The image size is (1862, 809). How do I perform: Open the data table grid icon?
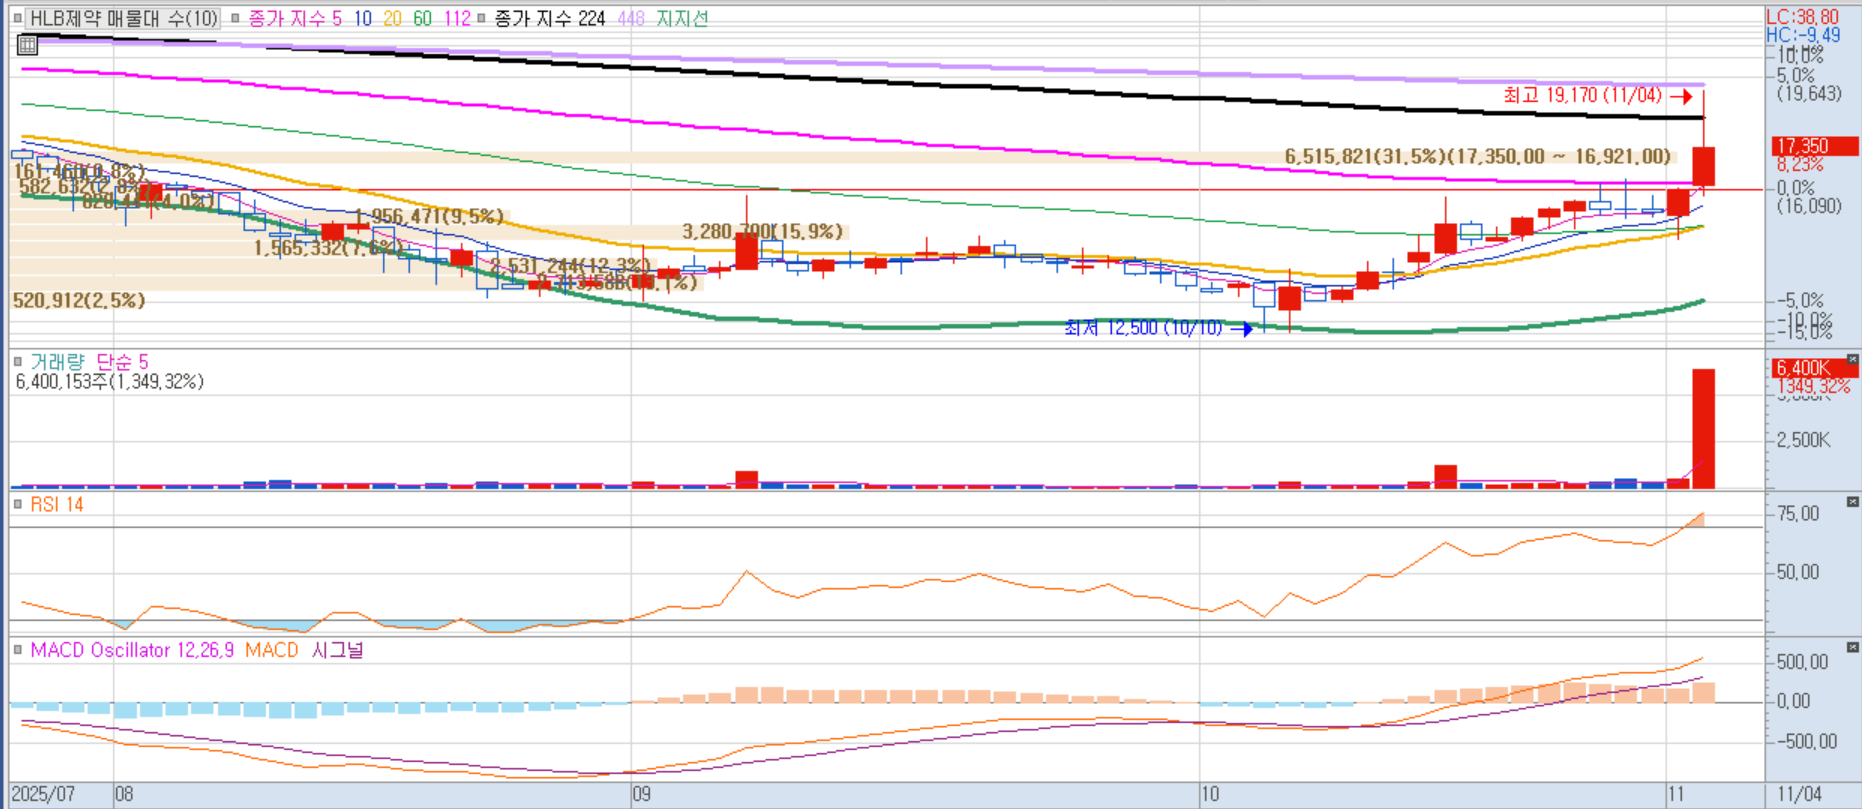27,44
